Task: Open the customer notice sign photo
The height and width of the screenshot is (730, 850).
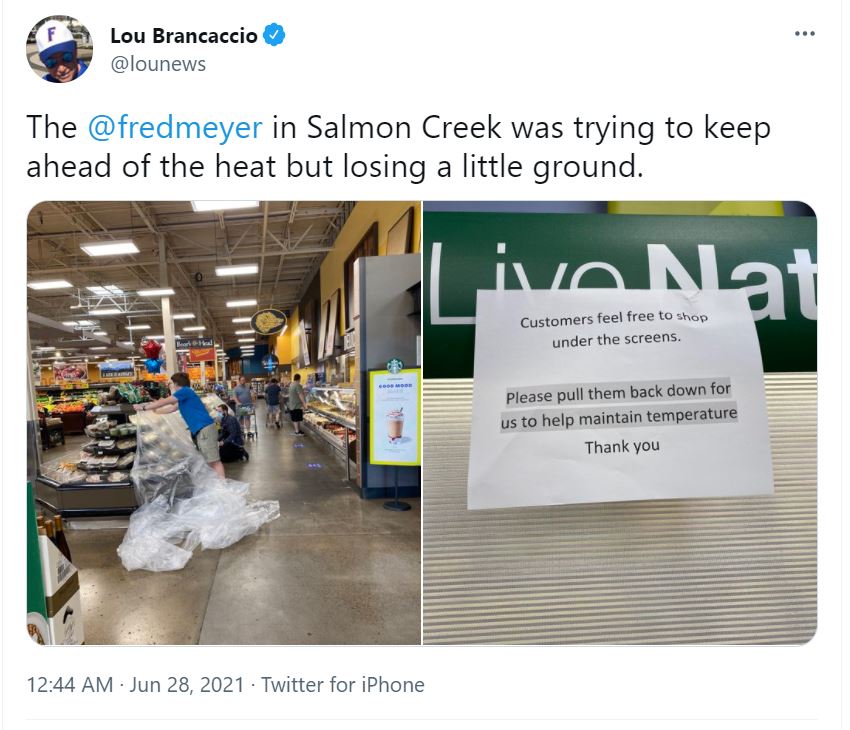Action: click(620, 423)
